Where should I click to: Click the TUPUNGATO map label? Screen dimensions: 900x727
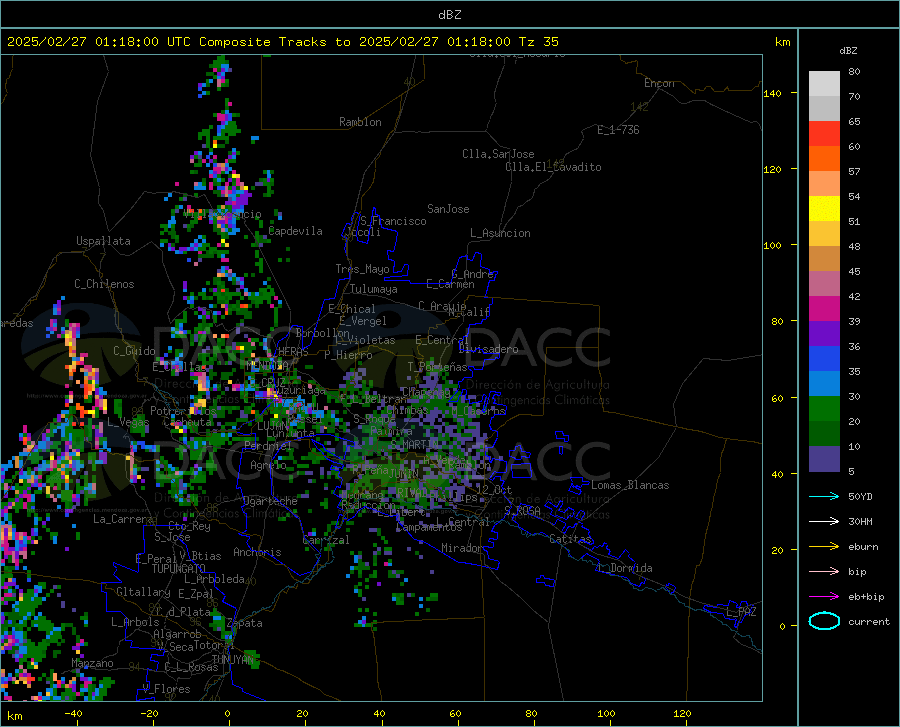(x=179, y=569)
